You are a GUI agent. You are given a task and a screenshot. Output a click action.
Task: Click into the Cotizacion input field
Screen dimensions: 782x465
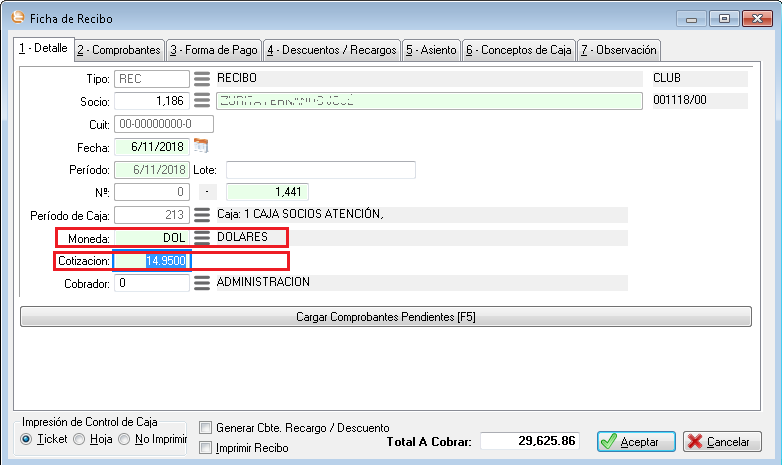coord(151,261)
